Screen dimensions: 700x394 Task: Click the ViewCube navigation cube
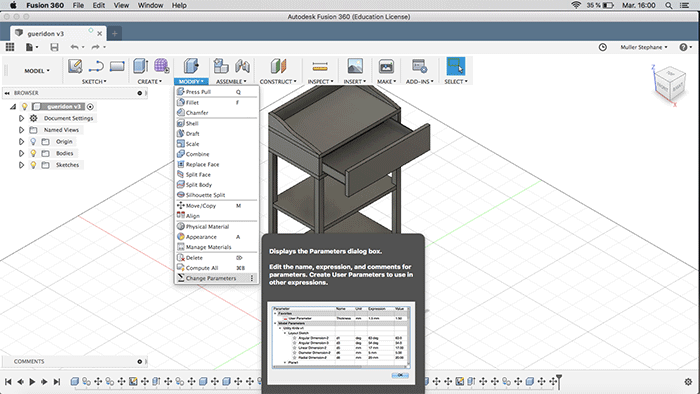(670, 85)
